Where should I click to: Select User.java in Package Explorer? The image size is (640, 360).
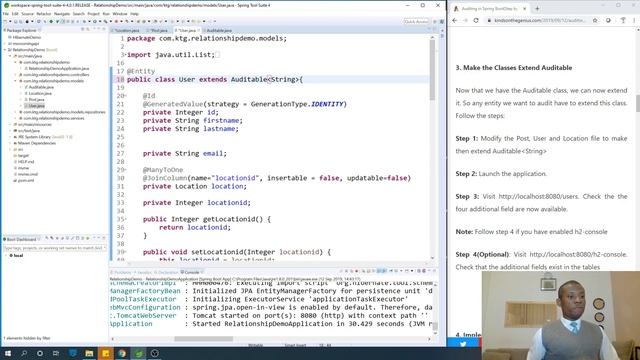click(x=36, y=106)
